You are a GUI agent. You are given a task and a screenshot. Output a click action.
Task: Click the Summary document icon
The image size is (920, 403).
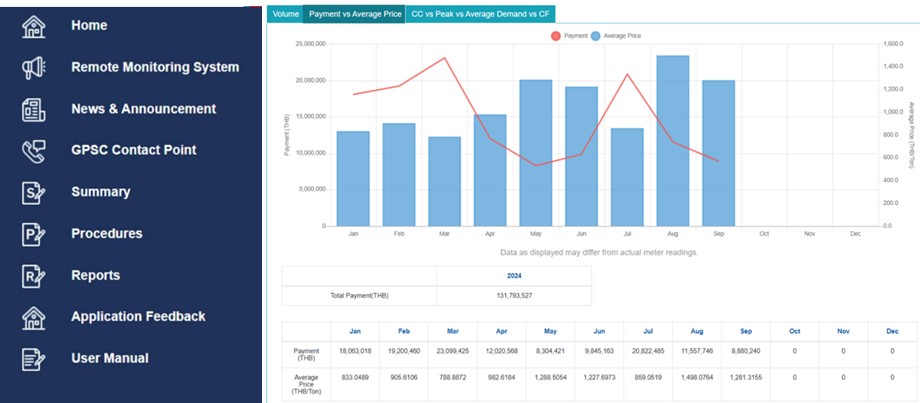click(34, 192)
